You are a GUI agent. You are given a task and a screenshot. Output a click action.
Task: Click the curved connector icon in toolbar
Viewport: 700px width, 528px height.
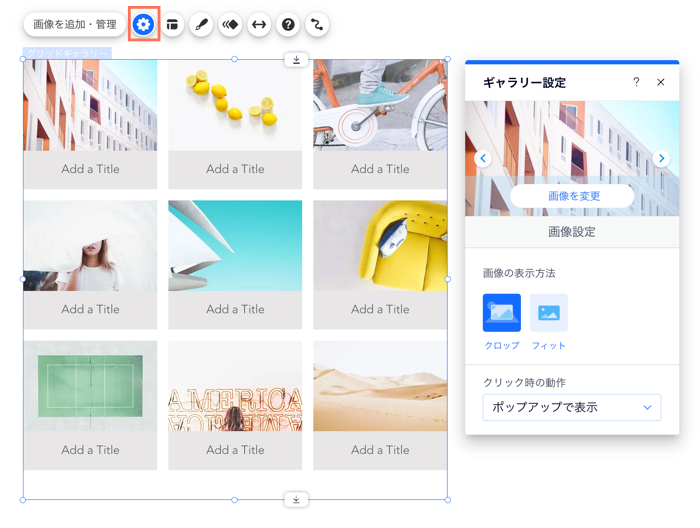317,24
